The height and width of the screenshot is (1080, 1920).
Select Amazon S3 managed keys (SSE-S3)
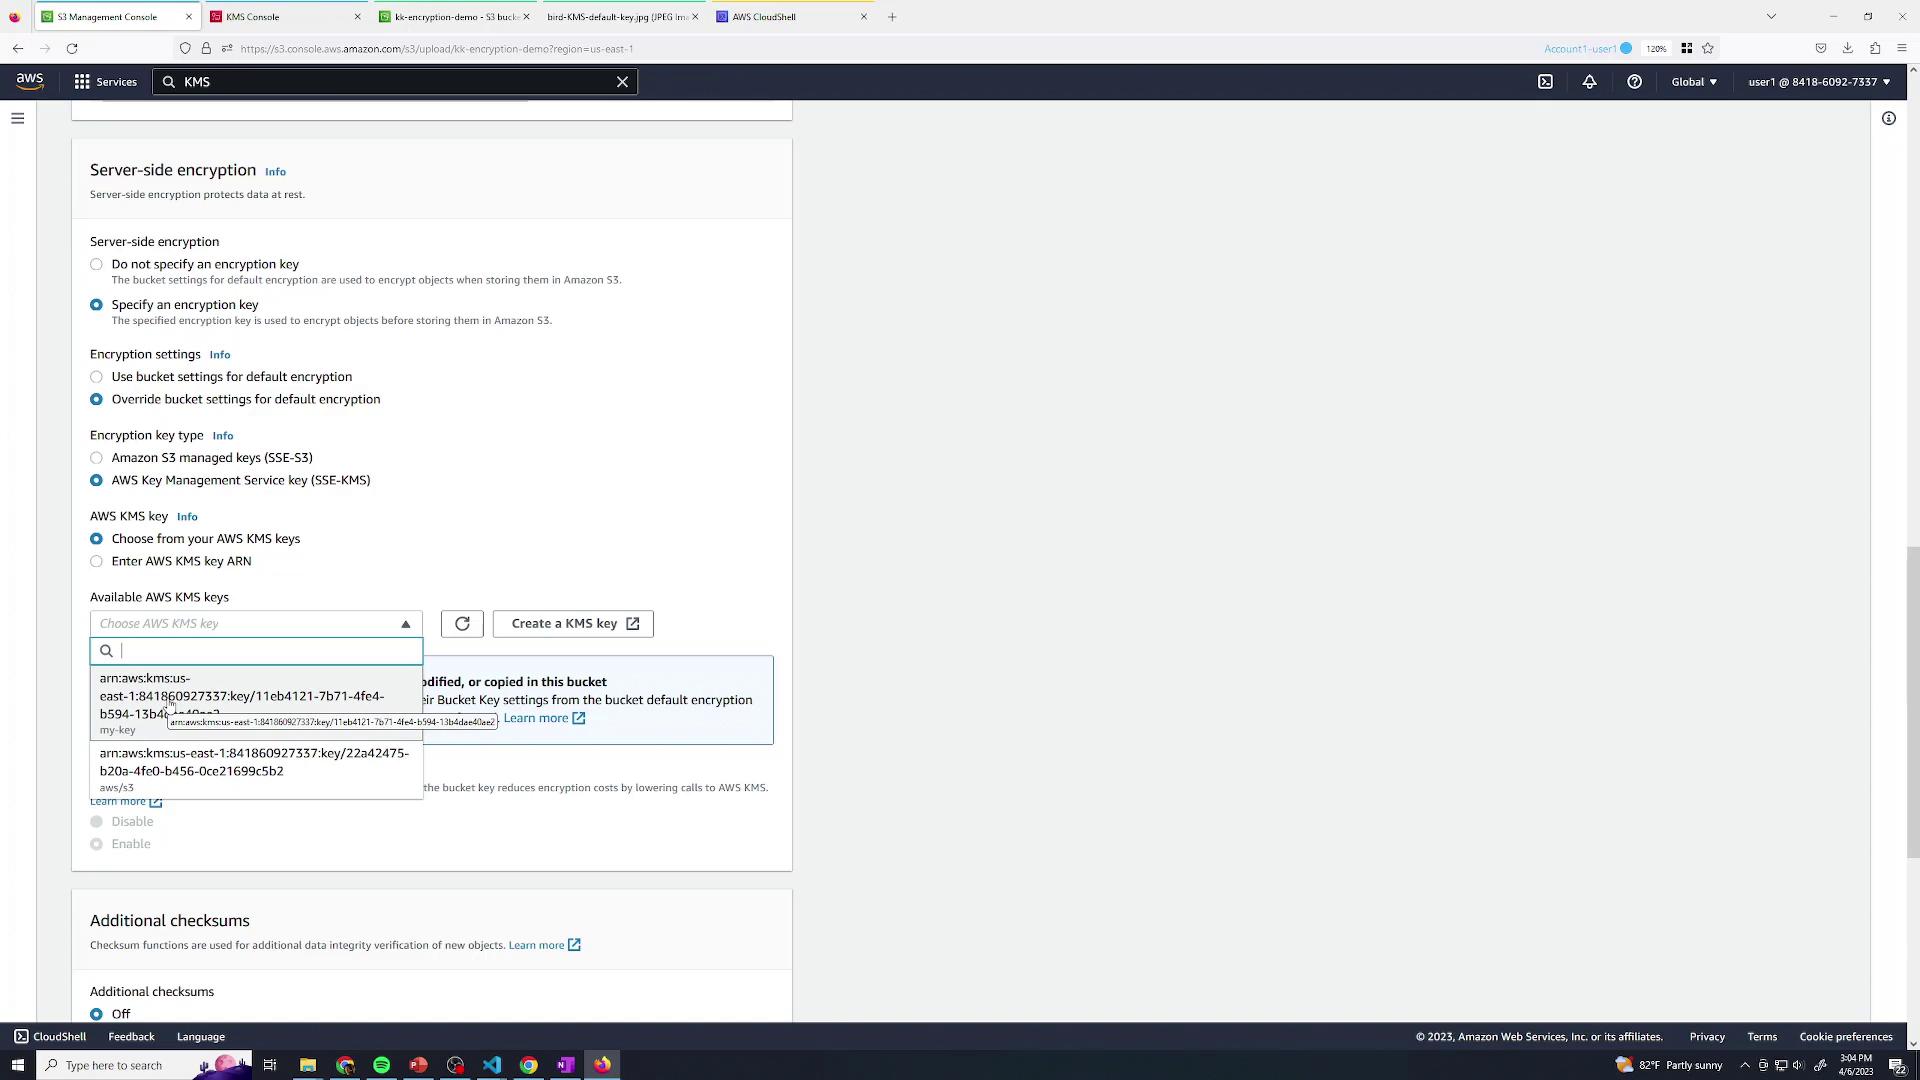96,458
